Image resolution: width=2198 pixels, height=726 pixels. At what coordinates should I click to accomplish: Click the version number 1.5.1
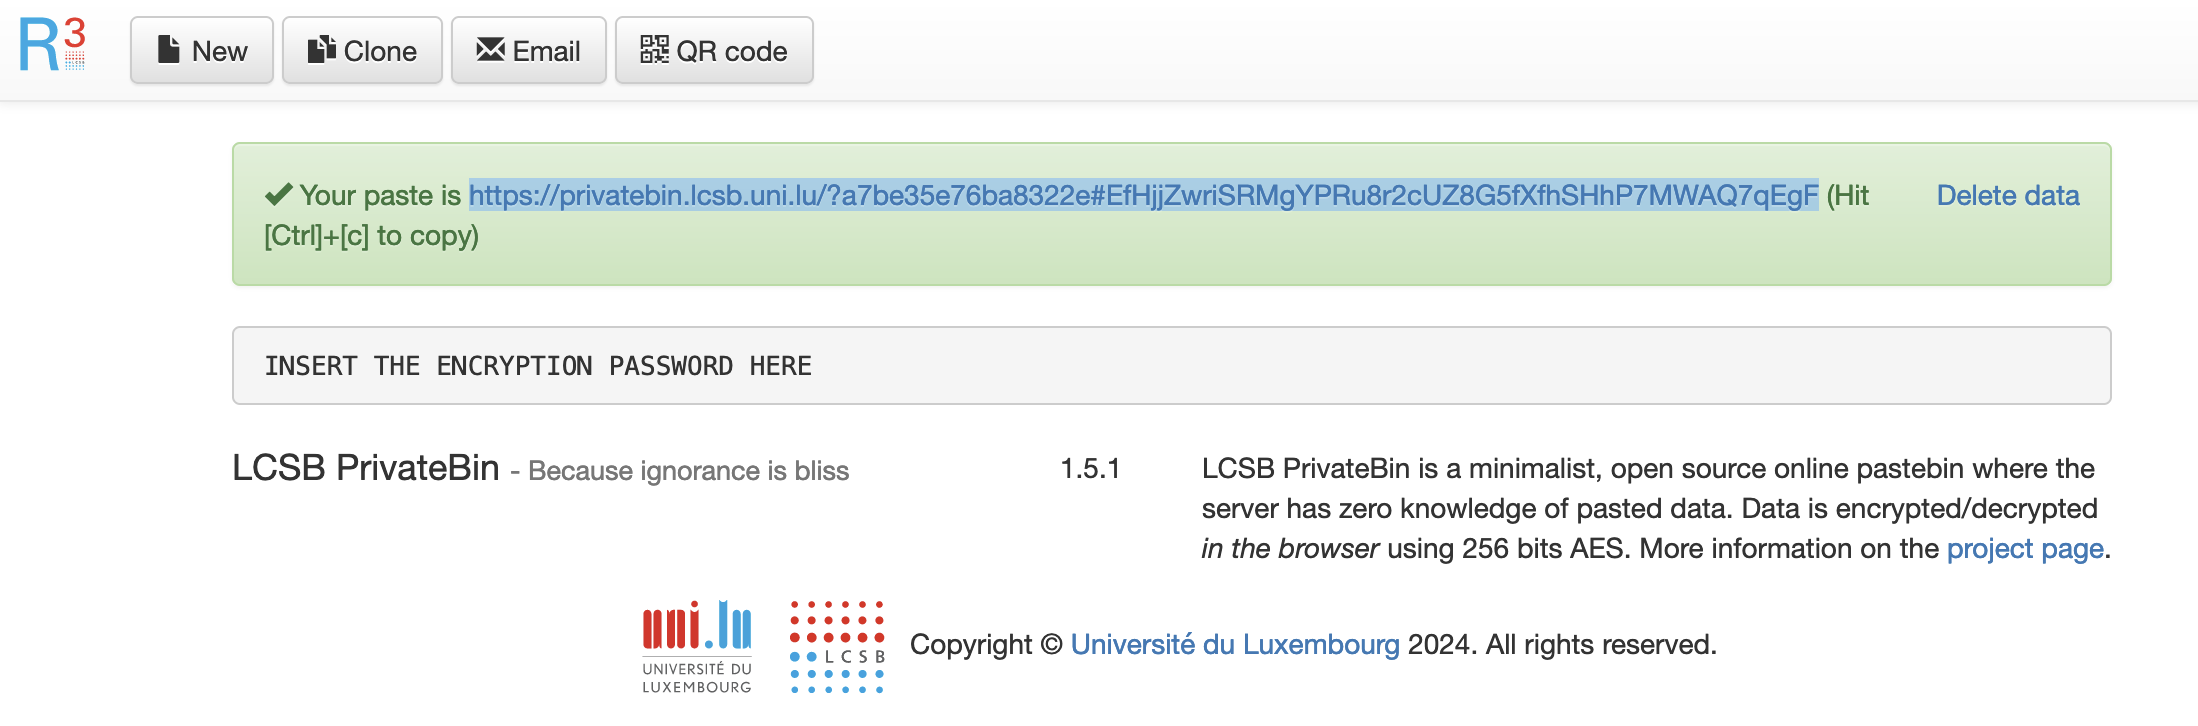(x=1090, y=469)
